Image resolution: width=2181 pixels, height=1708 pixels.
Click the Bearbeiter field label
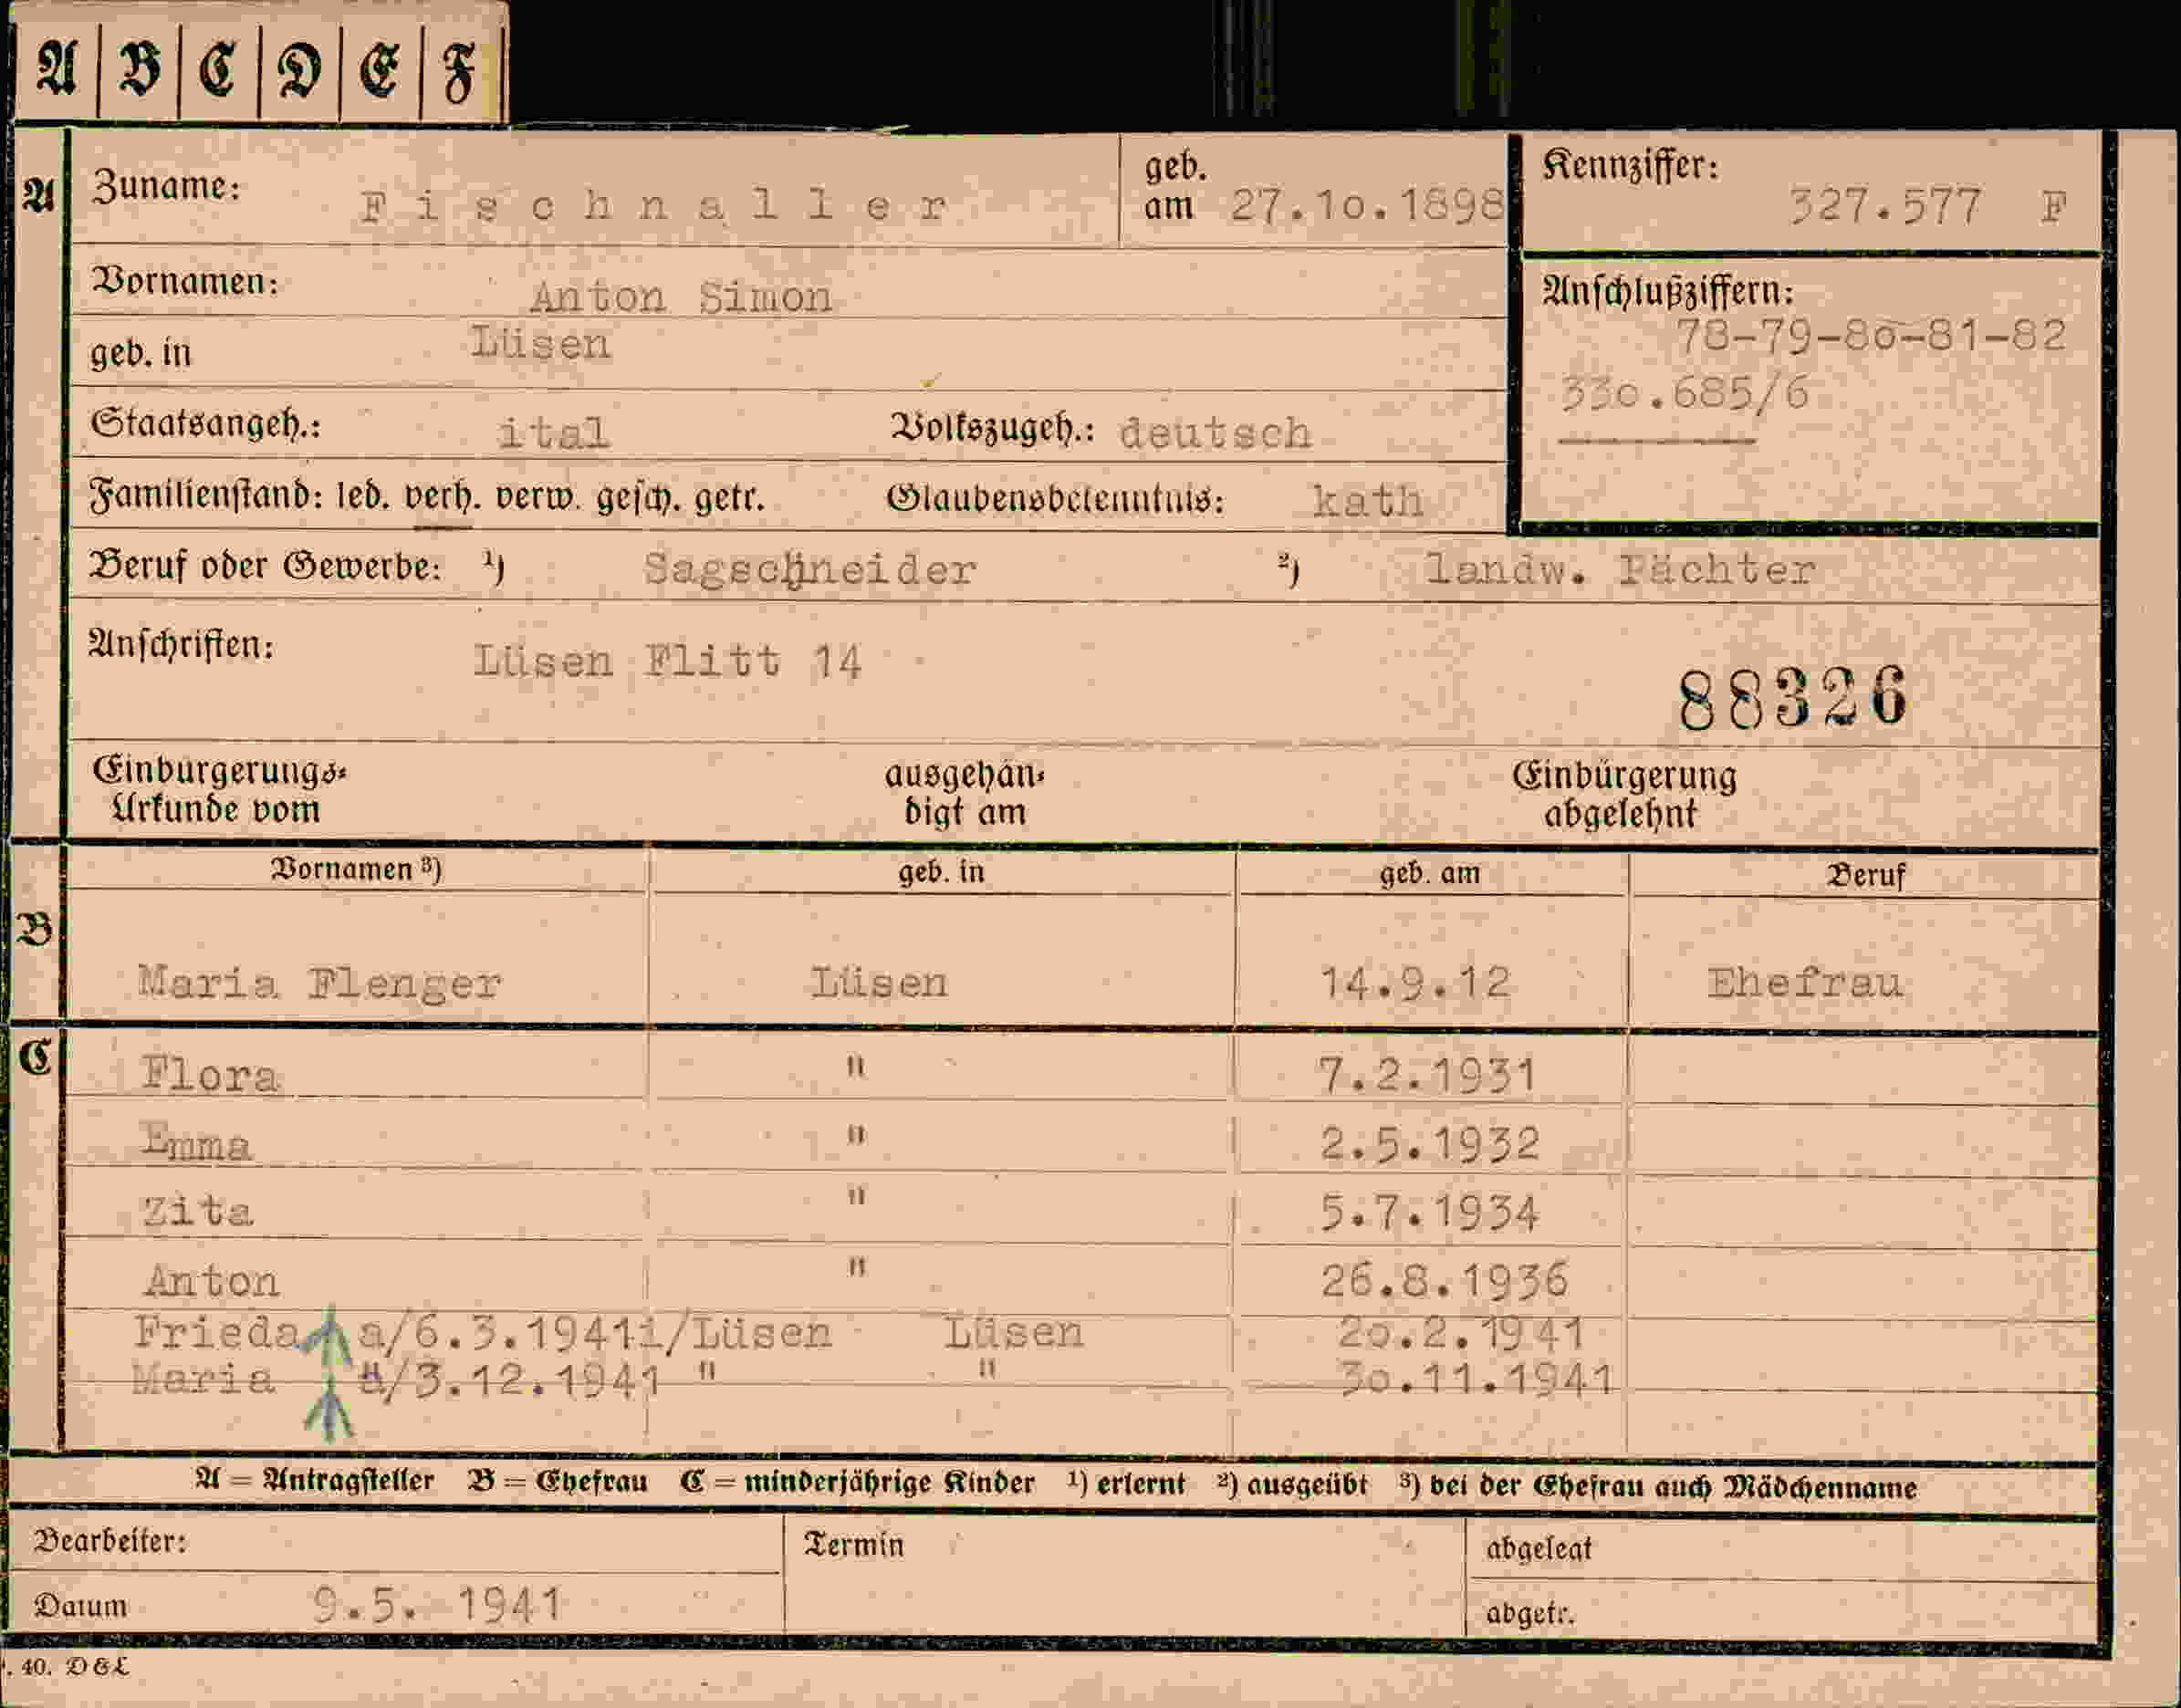tap(110, 1541)
